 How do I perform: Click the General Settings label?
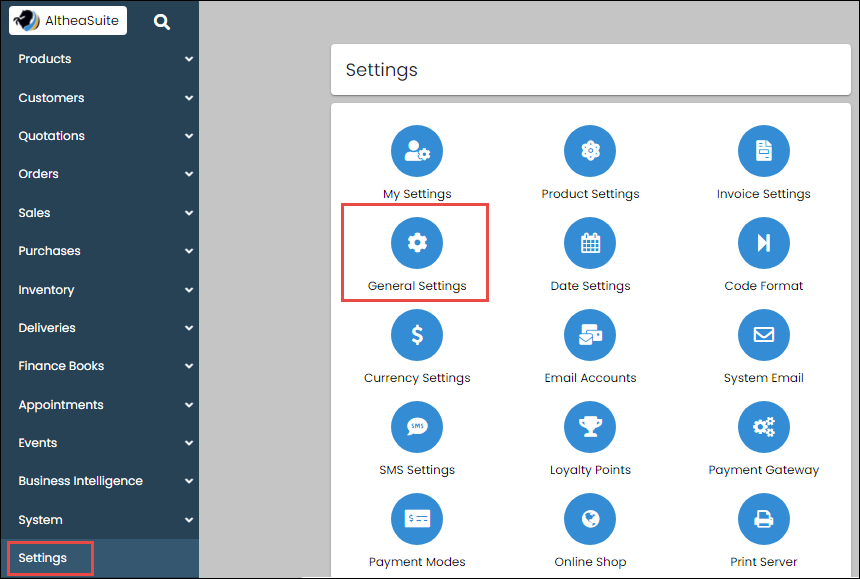click(417, 286)
